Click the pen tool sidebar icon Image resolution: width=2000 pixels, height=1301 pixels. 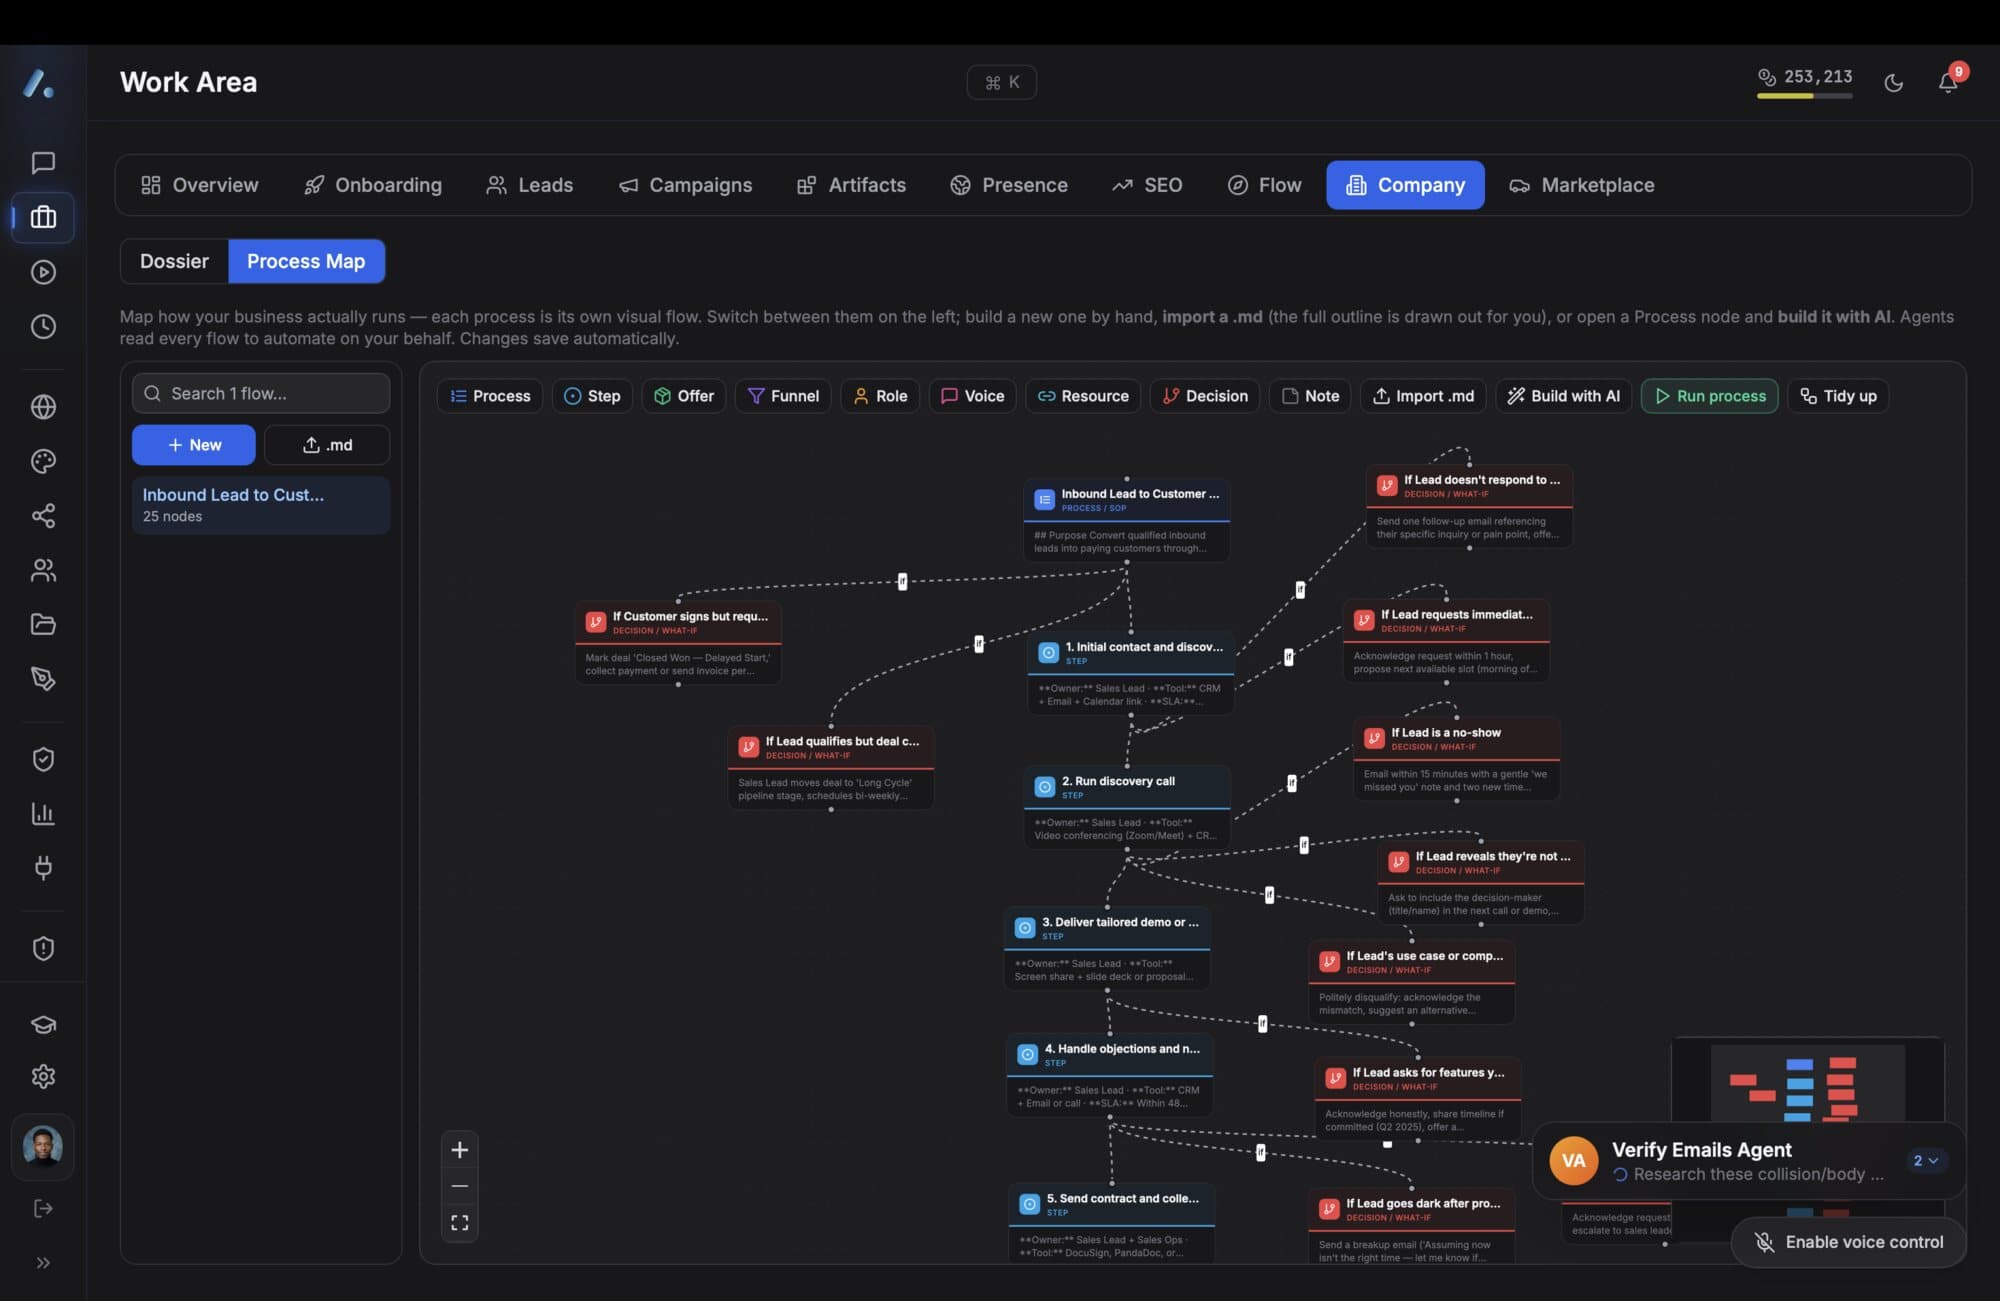tap(43, 679)
